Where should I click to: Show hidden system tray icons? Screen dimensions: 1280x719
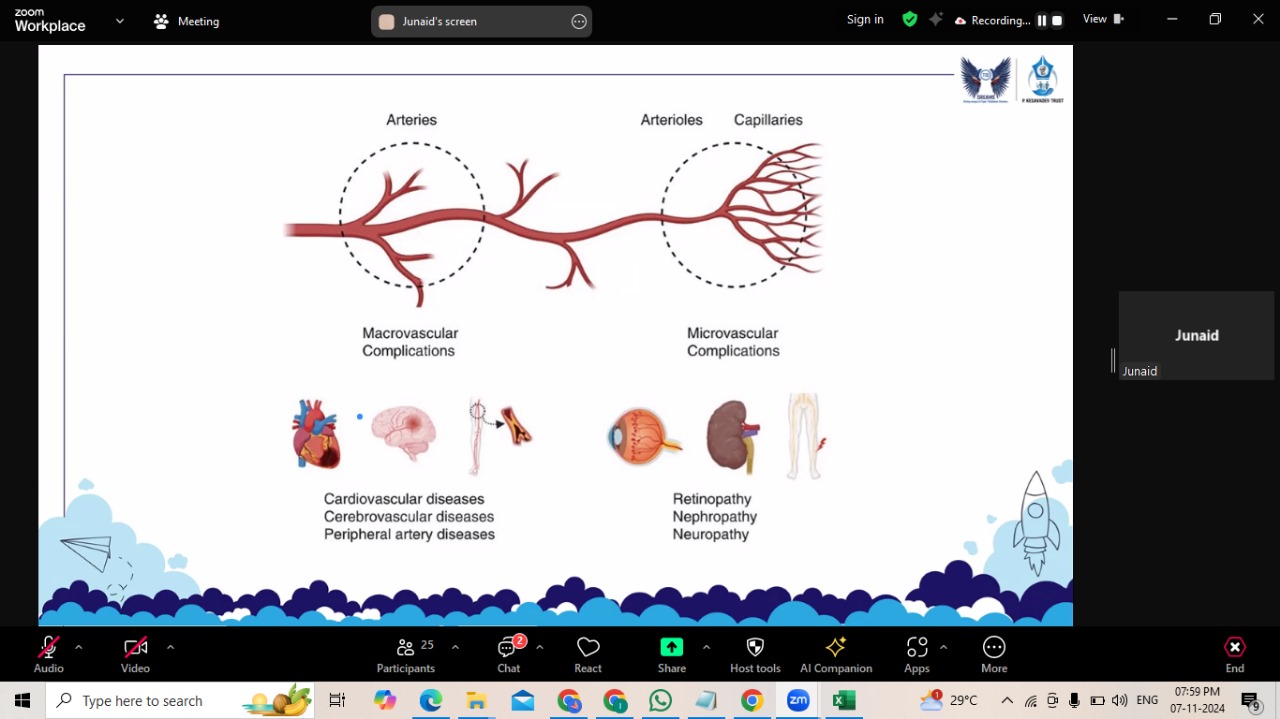tap(1007, 700)
